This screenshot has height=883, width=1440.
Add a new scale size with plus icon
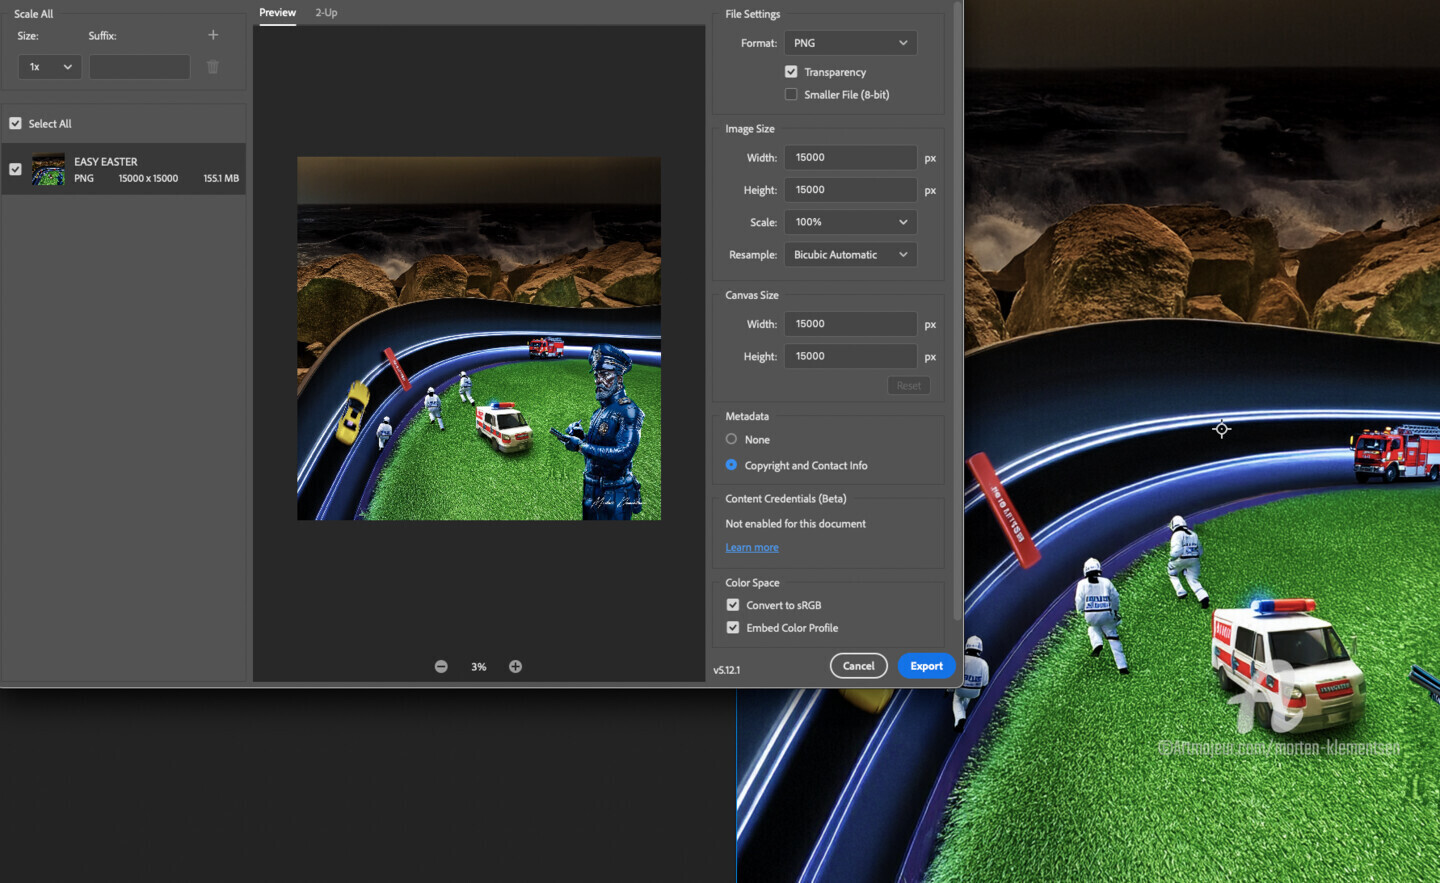213,35
